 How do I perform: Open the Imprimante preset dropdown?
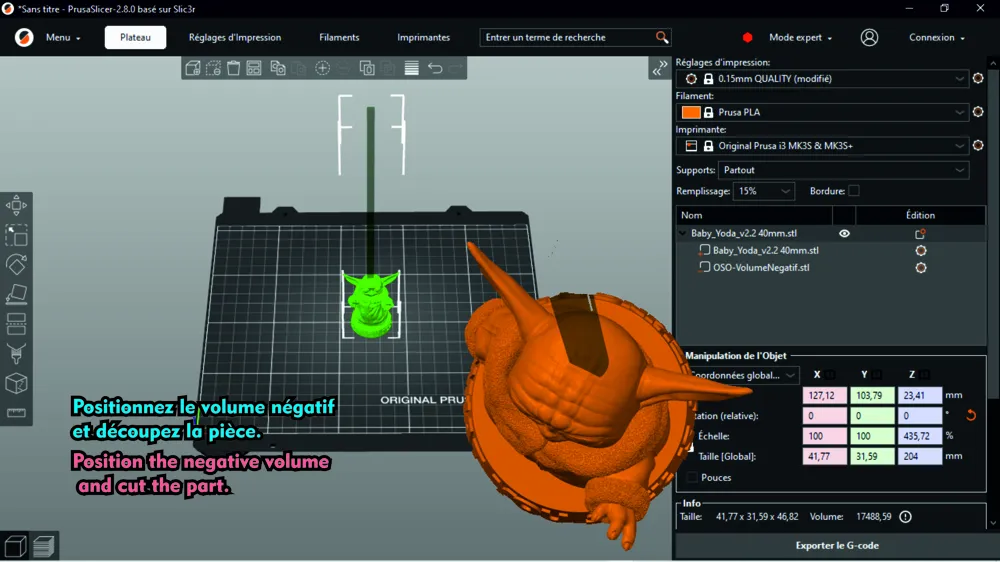[822, 145]
